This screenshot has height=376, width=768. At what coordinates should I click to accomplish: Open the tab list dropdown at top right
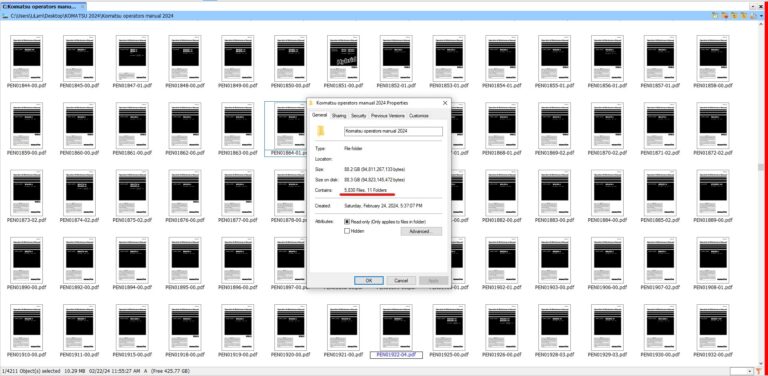(x=753, y=7)
